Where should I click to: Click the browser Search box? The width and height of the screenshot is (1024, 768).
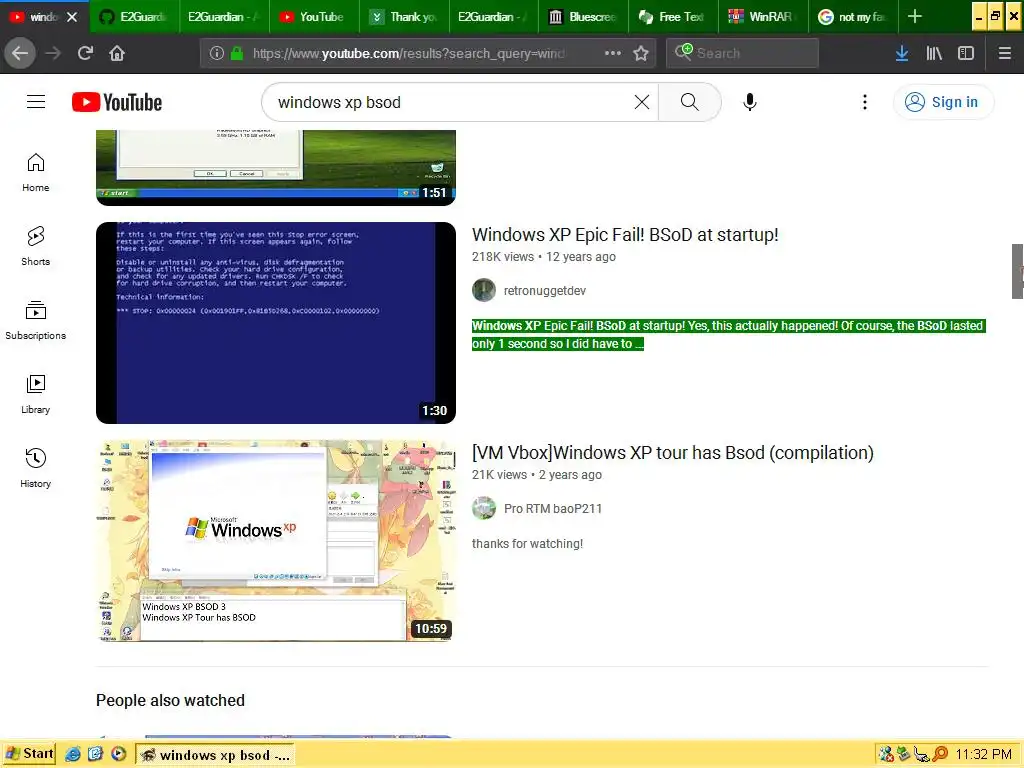742,53
